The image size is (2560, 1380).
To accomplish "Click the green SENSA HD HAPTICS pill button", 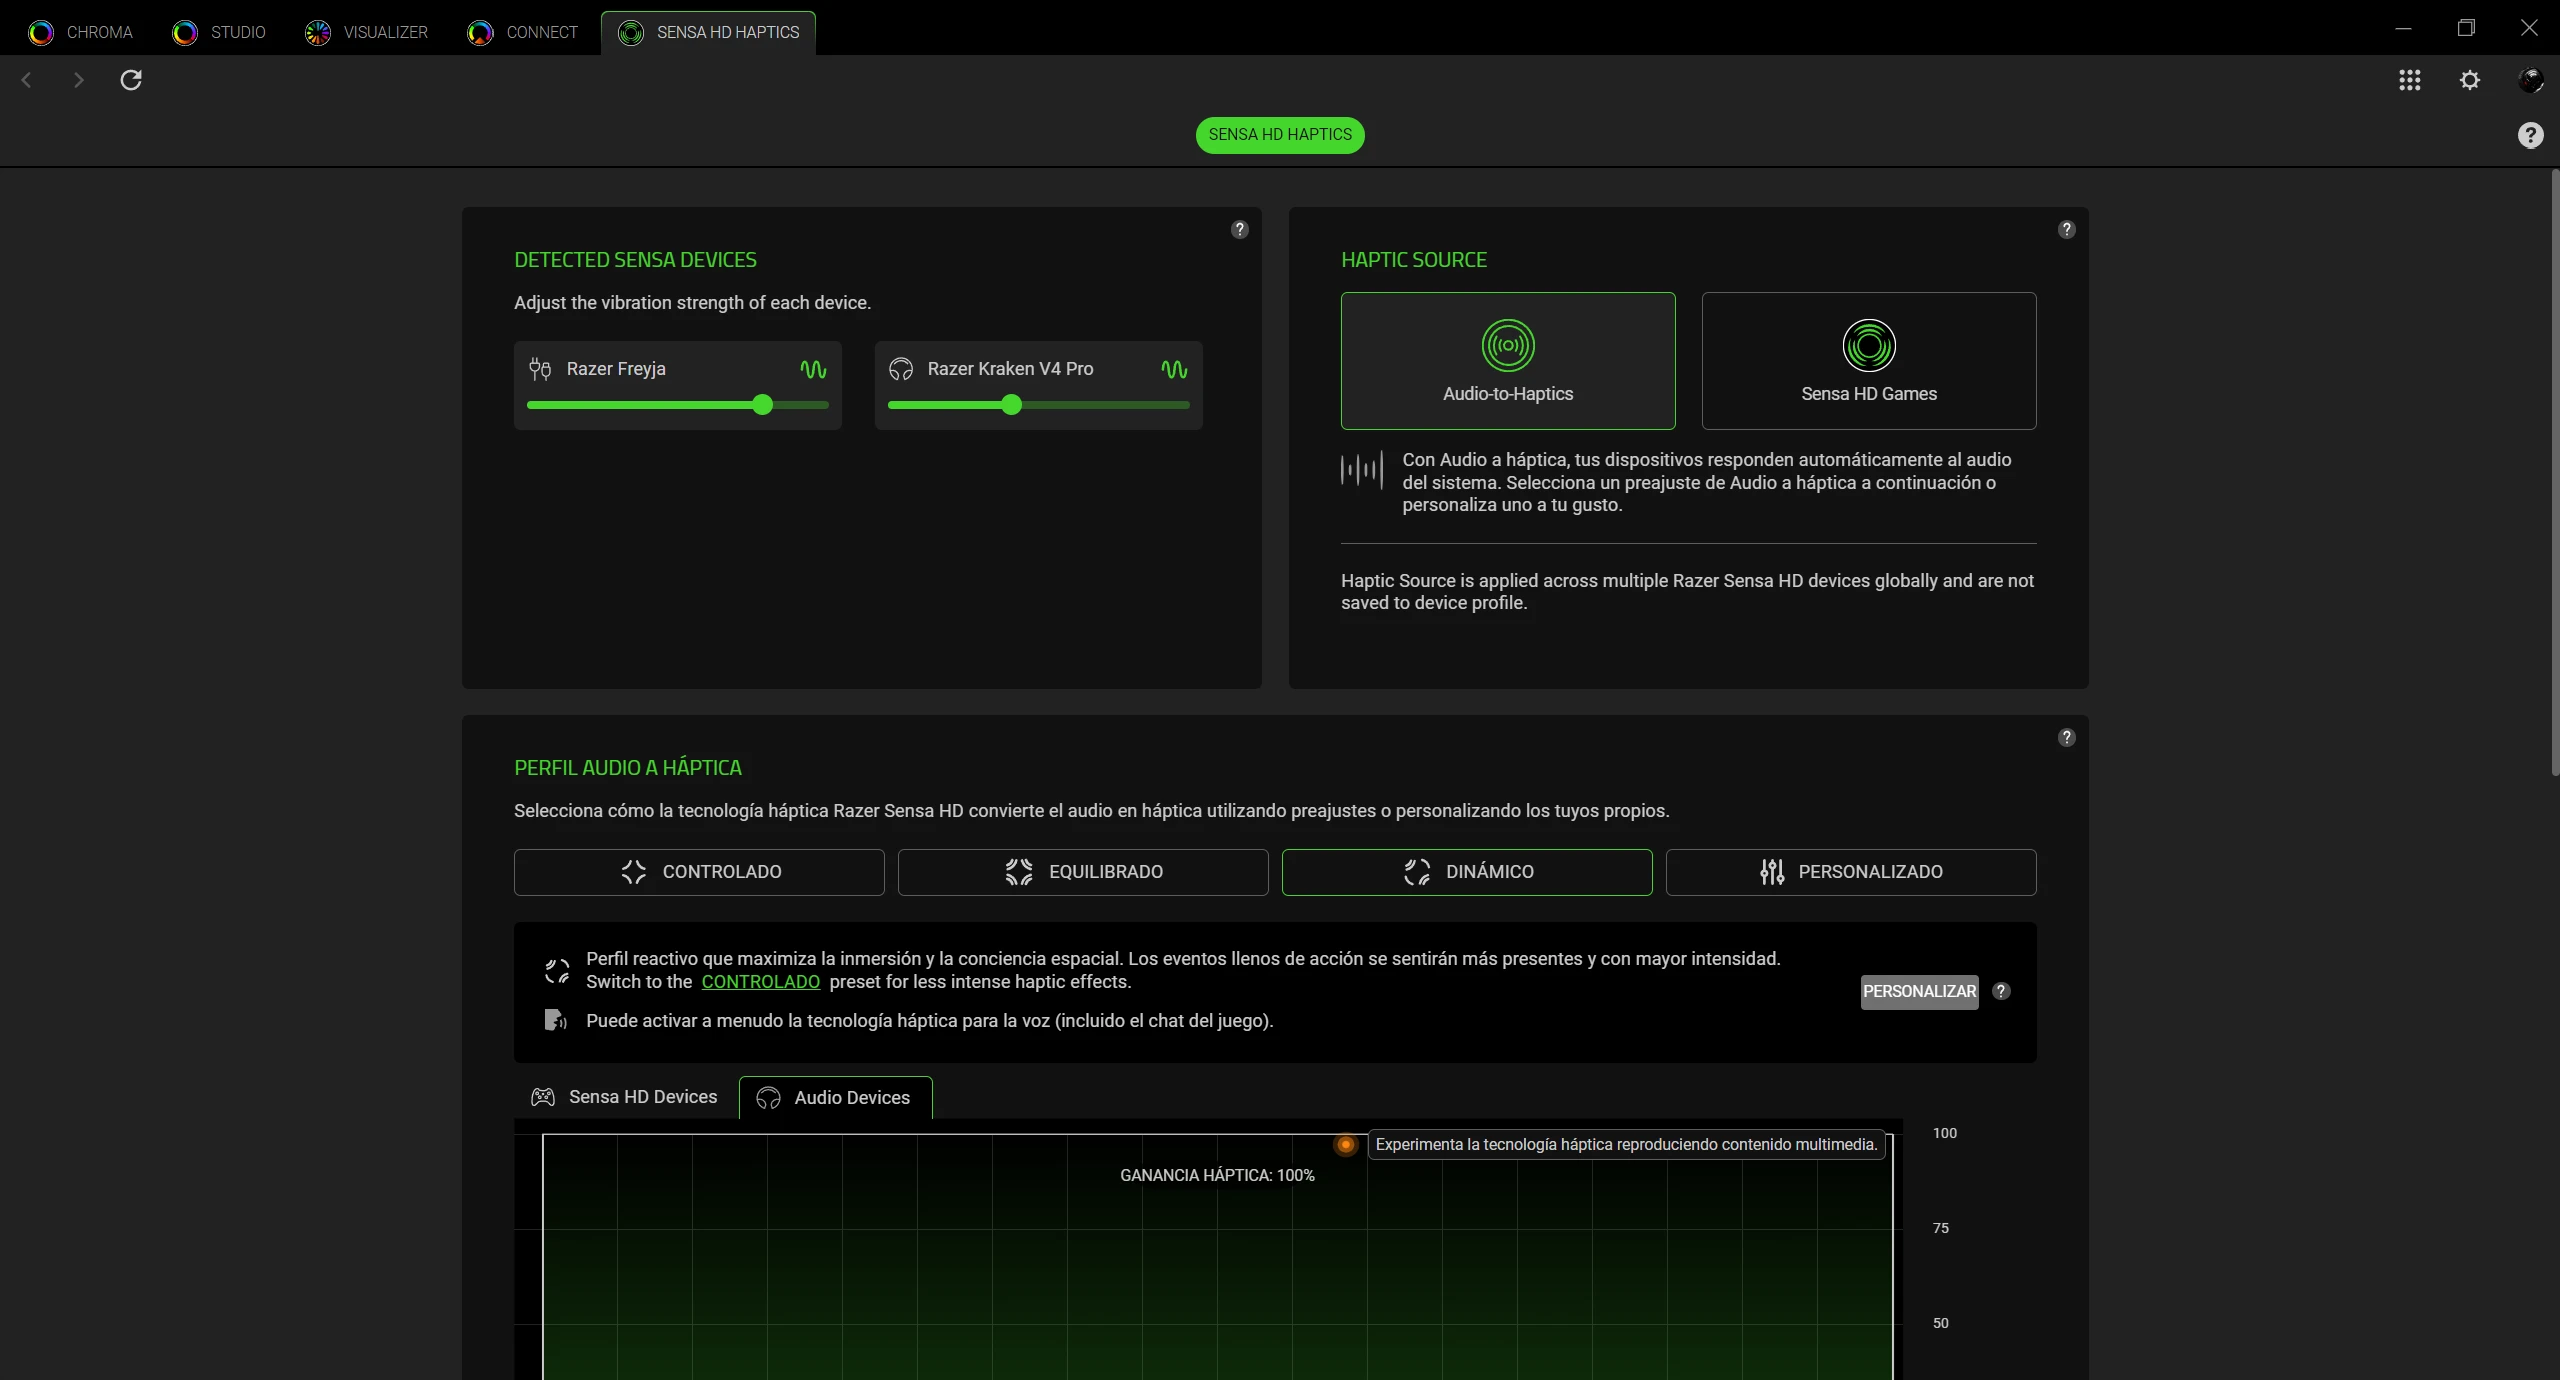I will (x=1280, y=135).
